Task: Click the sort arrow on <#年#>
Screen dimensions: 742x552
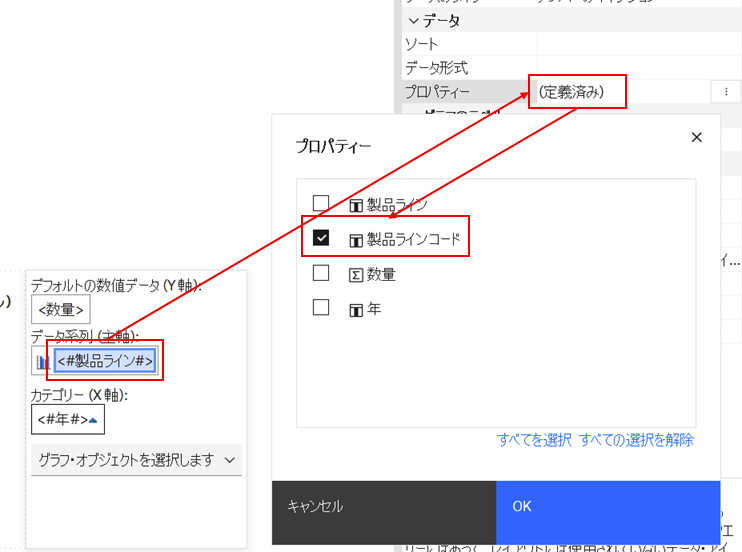Action: click(x=93, y=419)
